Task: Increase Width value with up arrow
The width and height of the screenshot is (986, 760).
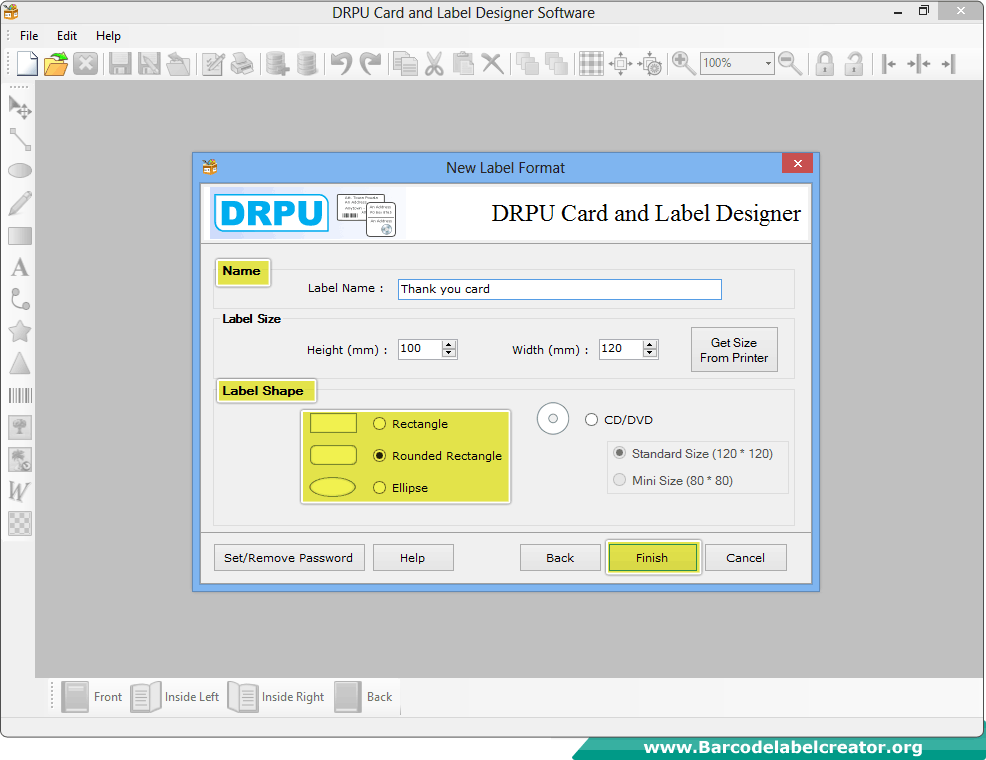Action: [650, 344]
